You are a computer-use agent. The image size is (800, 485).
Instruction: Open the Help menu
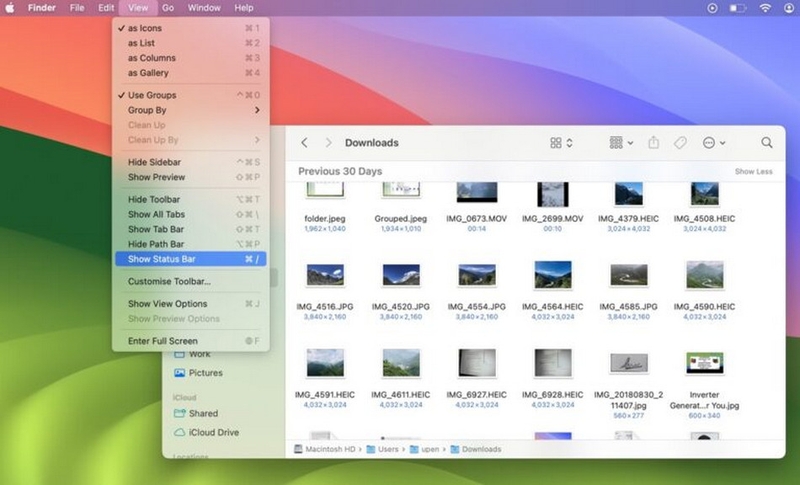point(244,8)
